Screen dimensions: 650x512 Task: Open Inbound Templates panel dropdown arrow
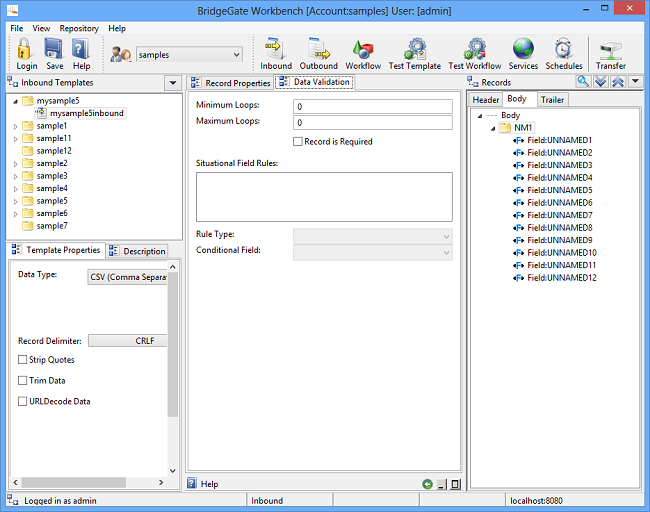[x=173, y=83]
